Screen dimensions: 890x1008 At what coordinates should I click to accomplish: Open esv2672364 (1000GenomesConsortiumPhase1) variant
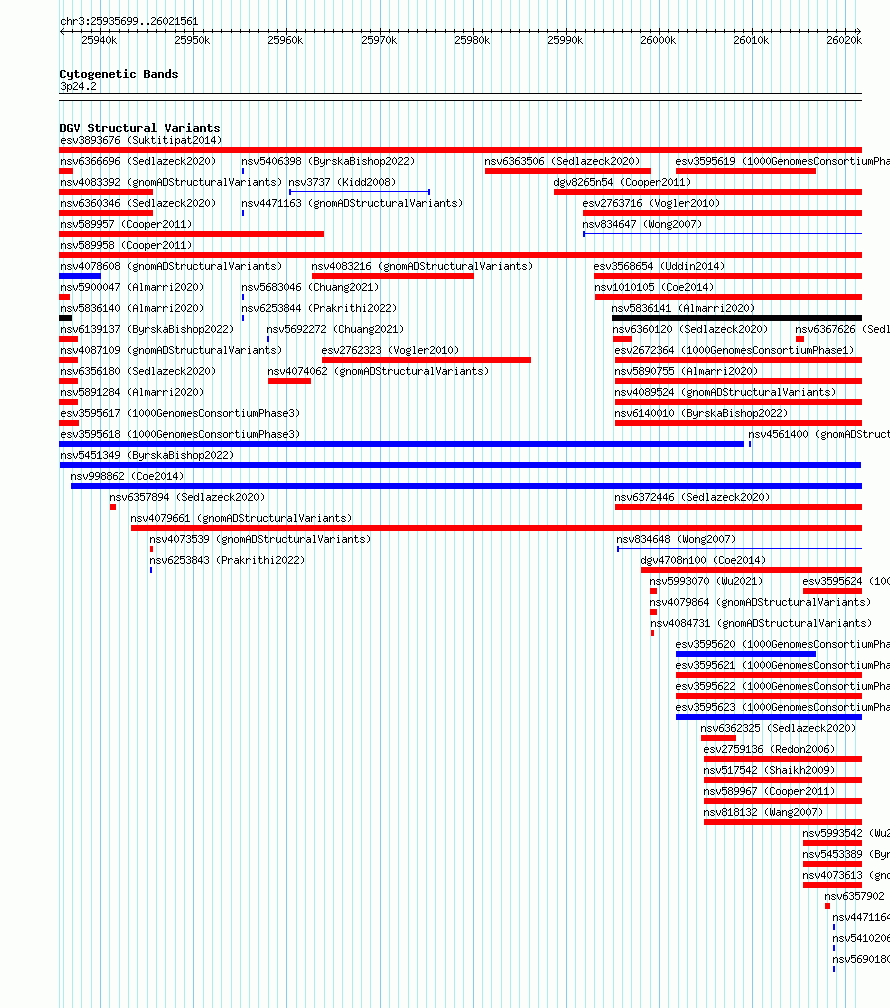click(734, 350)
